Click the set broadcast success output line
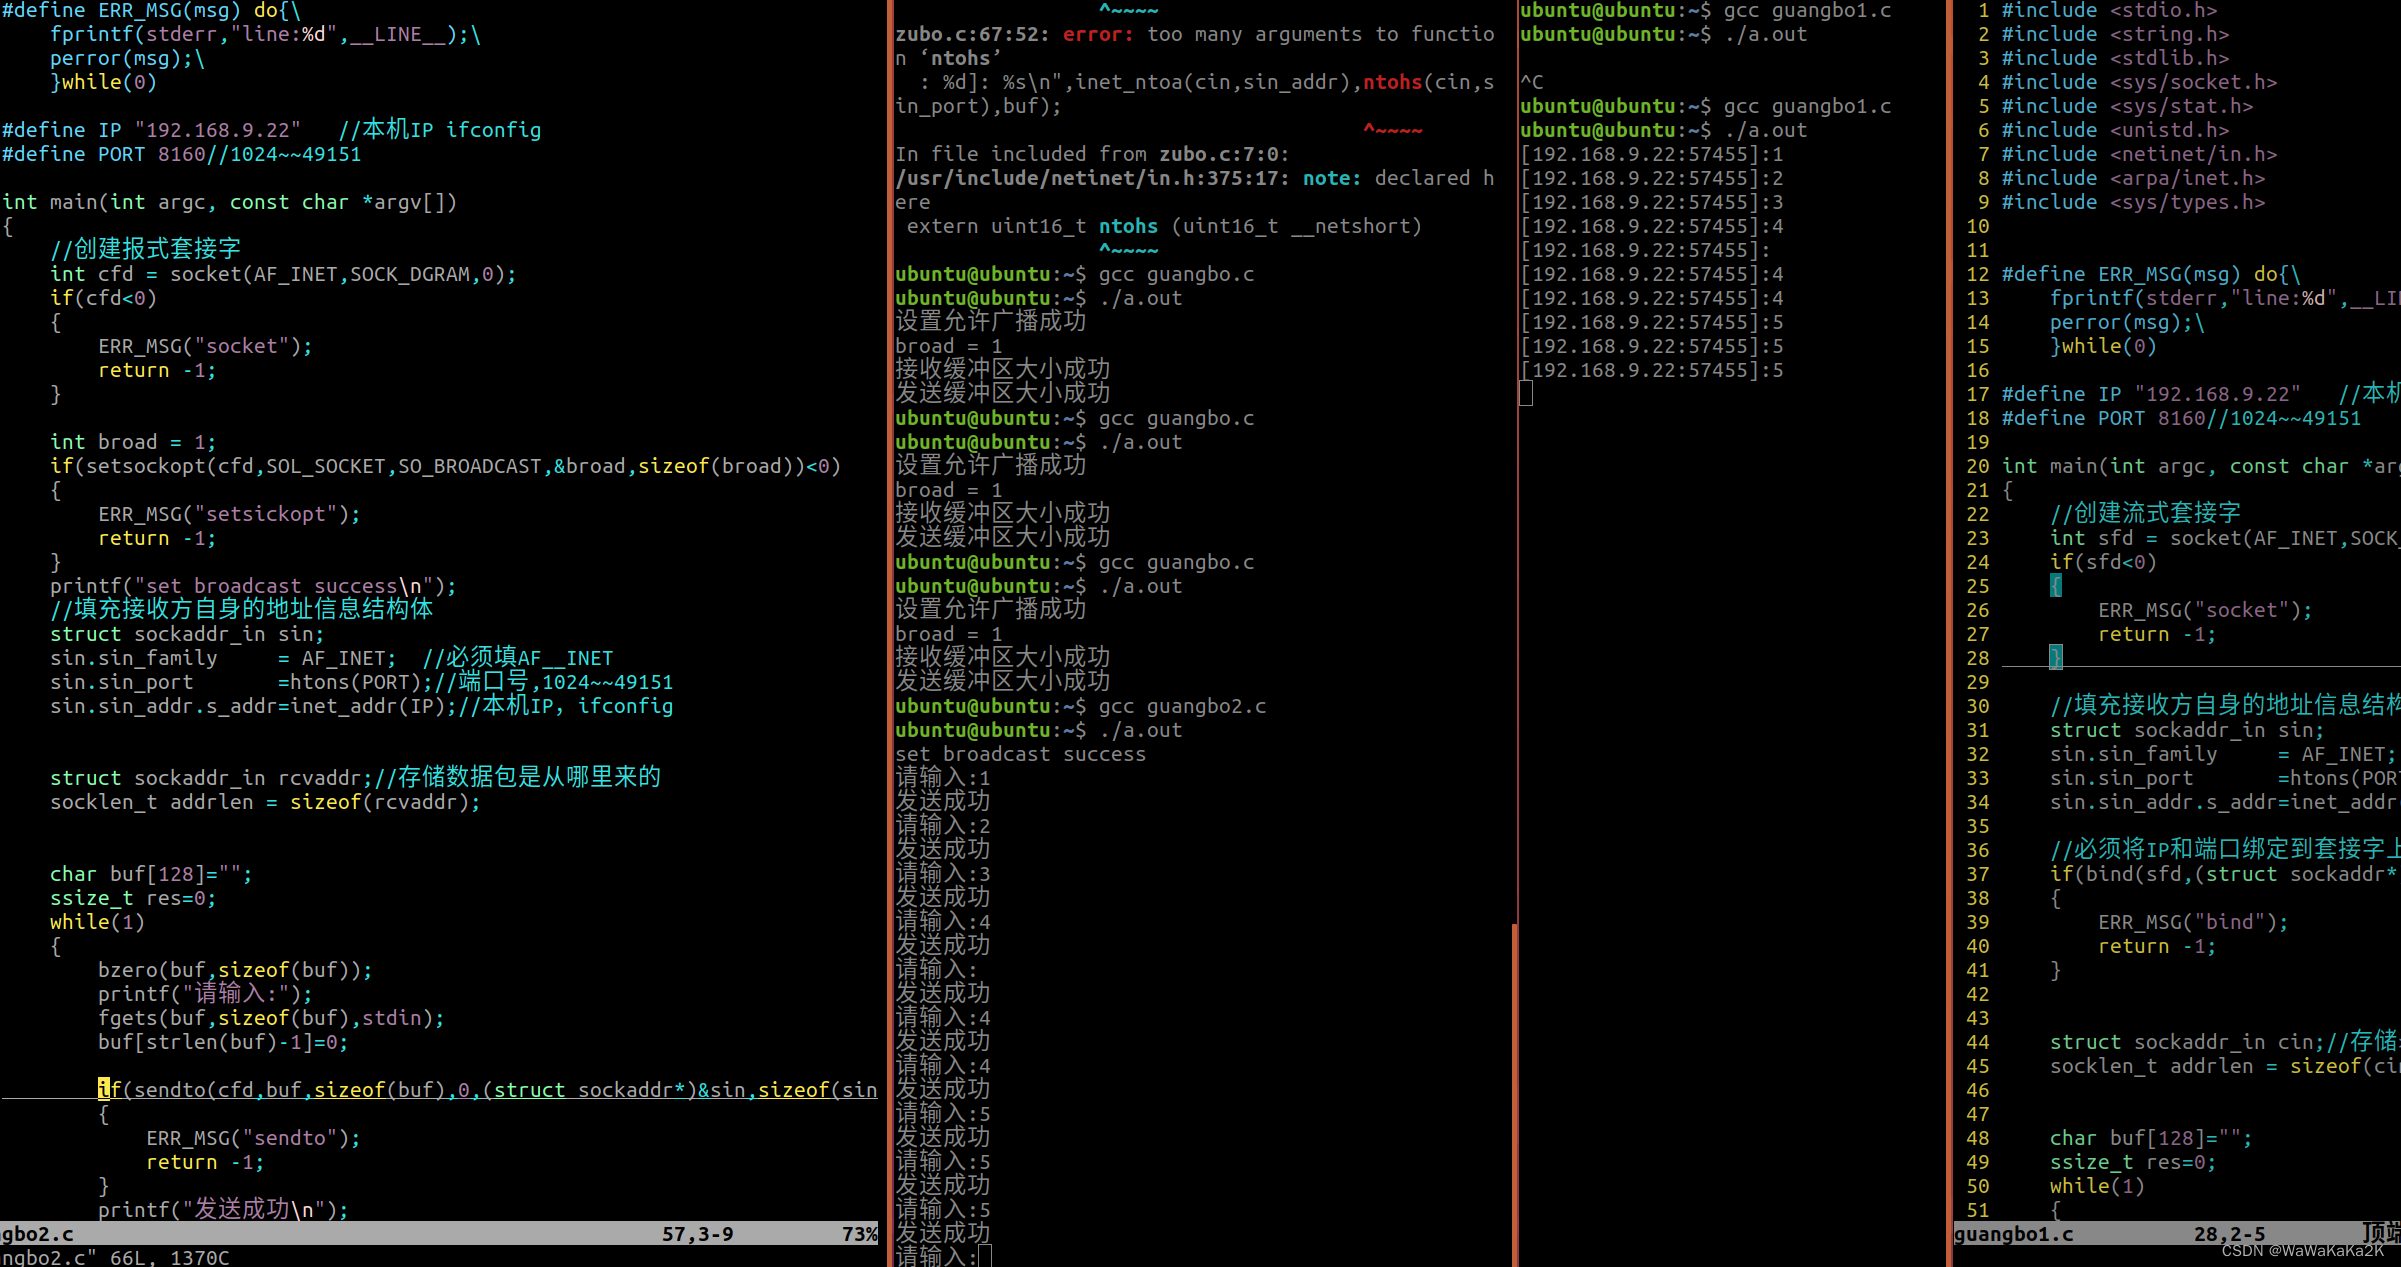Screen dimensions: 2401x1267 [x=1020, y=754]
